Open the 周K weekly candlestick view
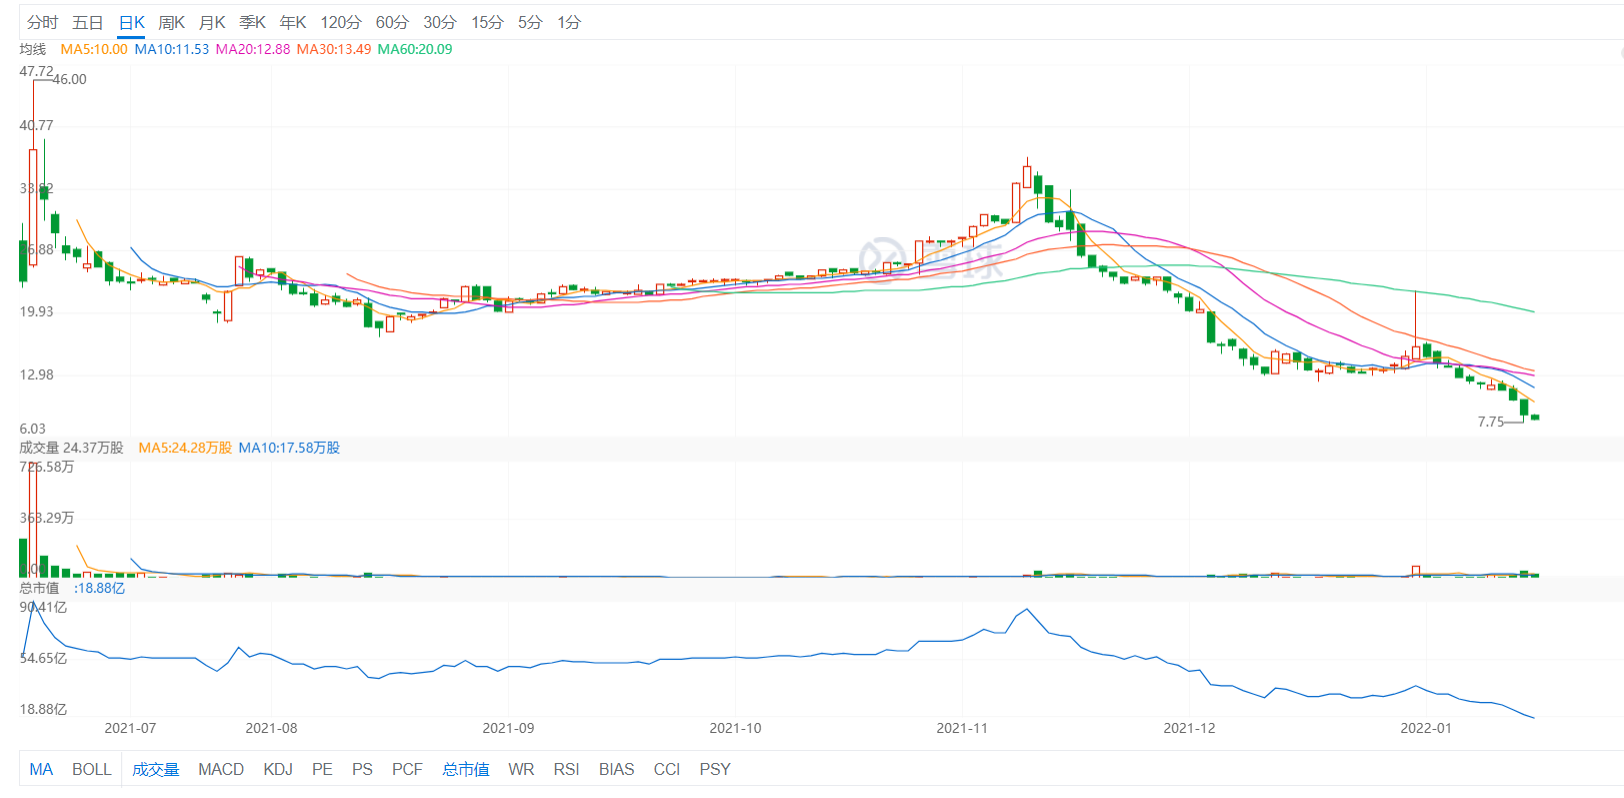Viewport: 1624px width, 798px height. 171,22
